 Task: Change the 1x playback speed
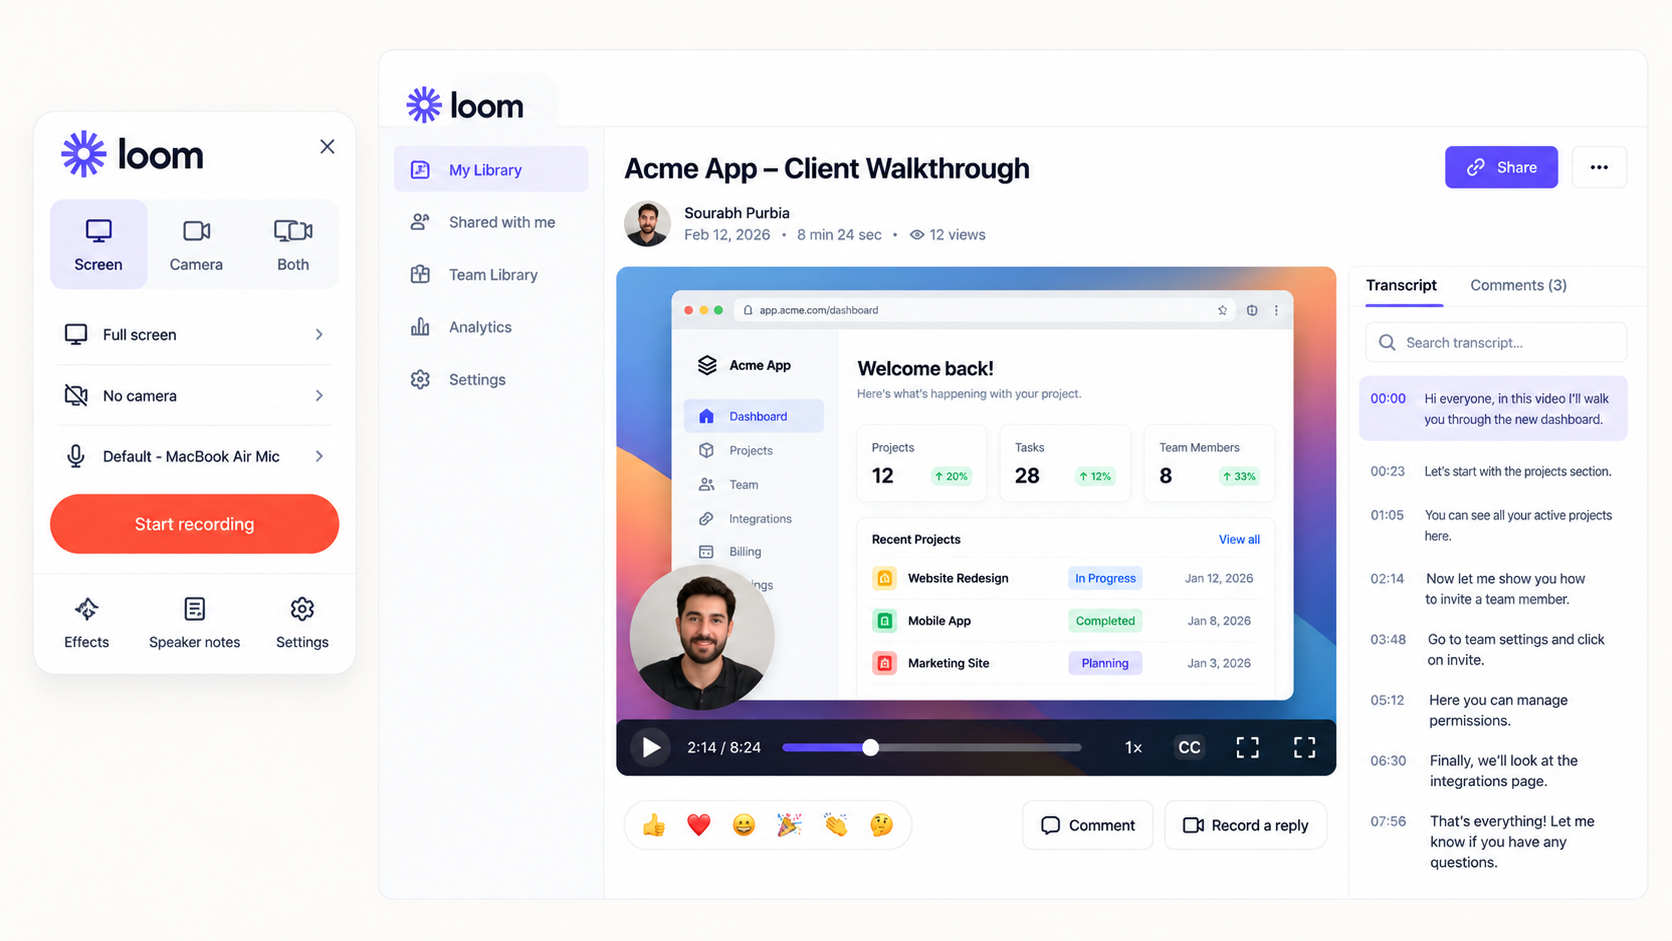(x=1133, y=747)
